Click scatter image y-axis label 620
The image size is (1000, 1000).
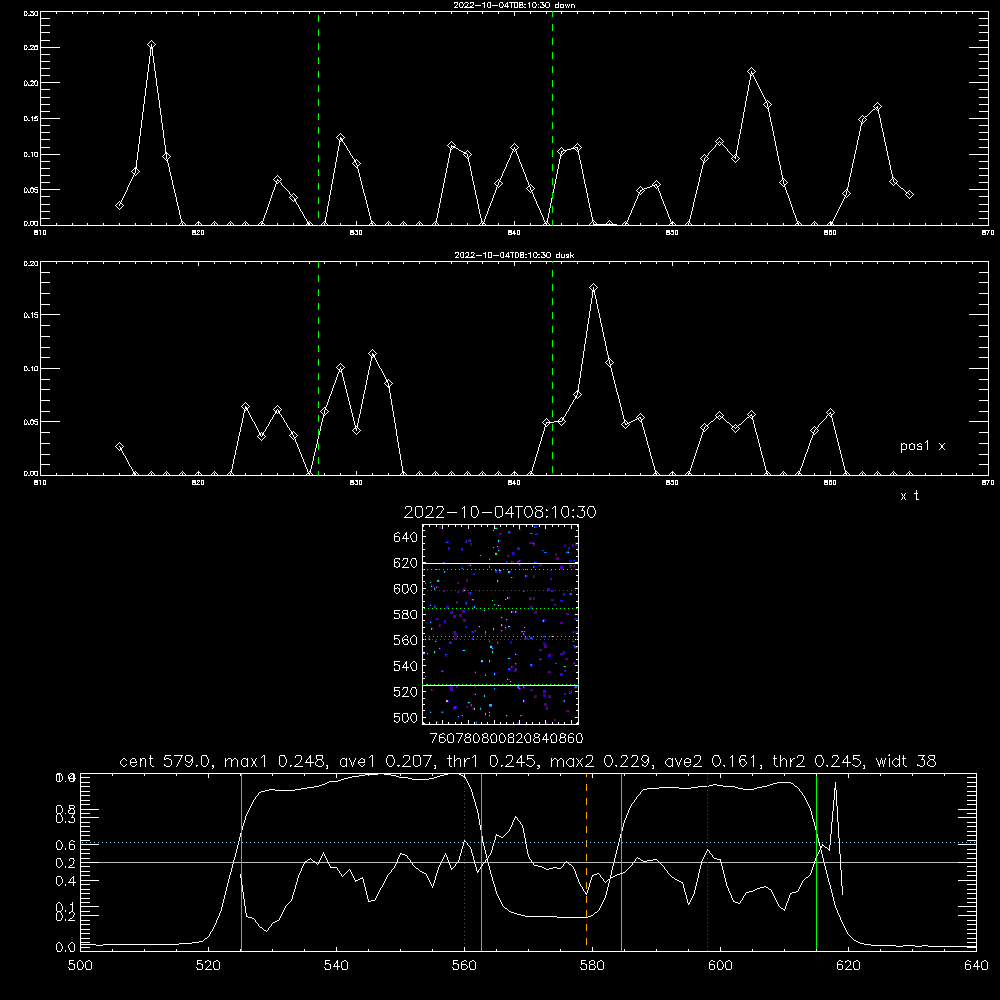tap(405, 563)
